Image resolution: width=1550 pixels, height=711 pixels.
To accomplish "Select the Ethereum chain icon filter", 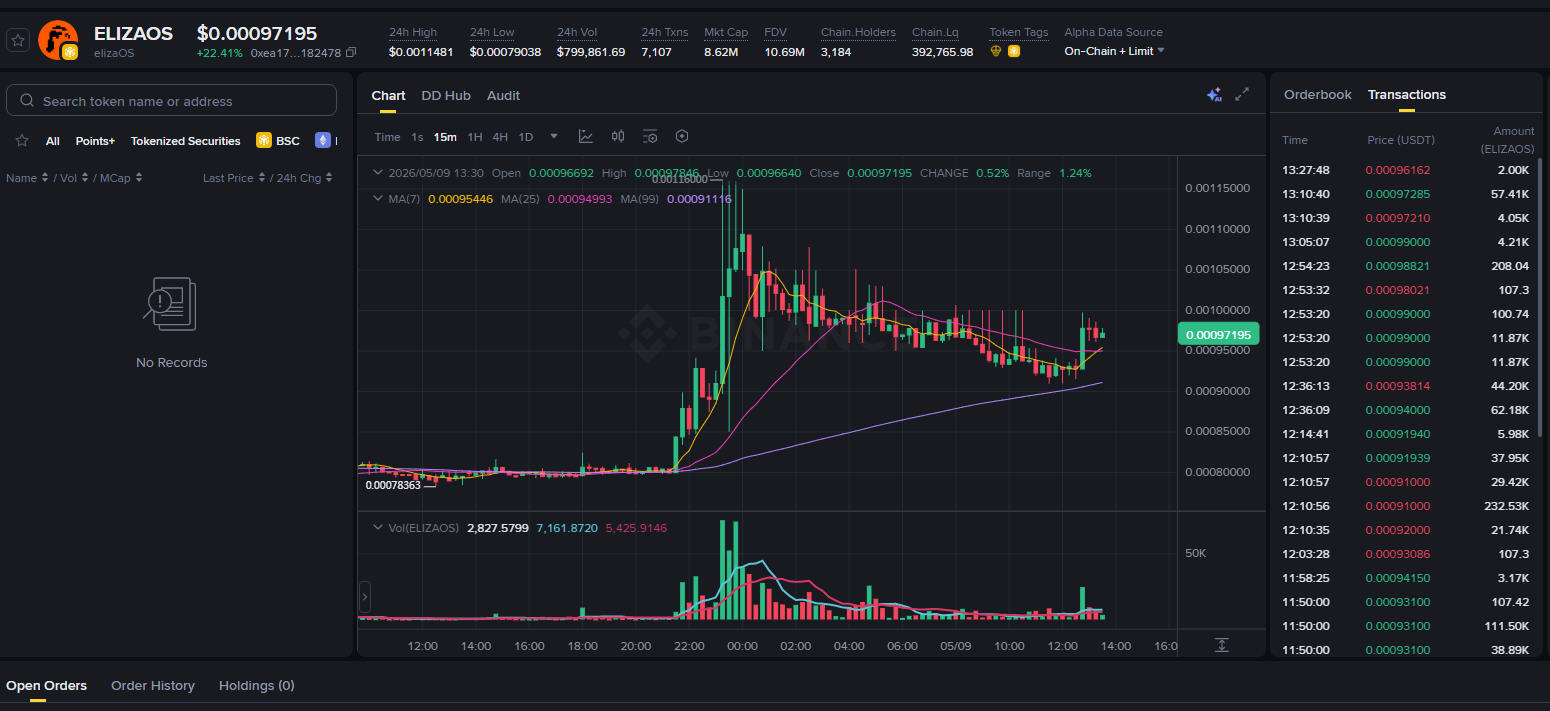I will click(x=322, y=141).
